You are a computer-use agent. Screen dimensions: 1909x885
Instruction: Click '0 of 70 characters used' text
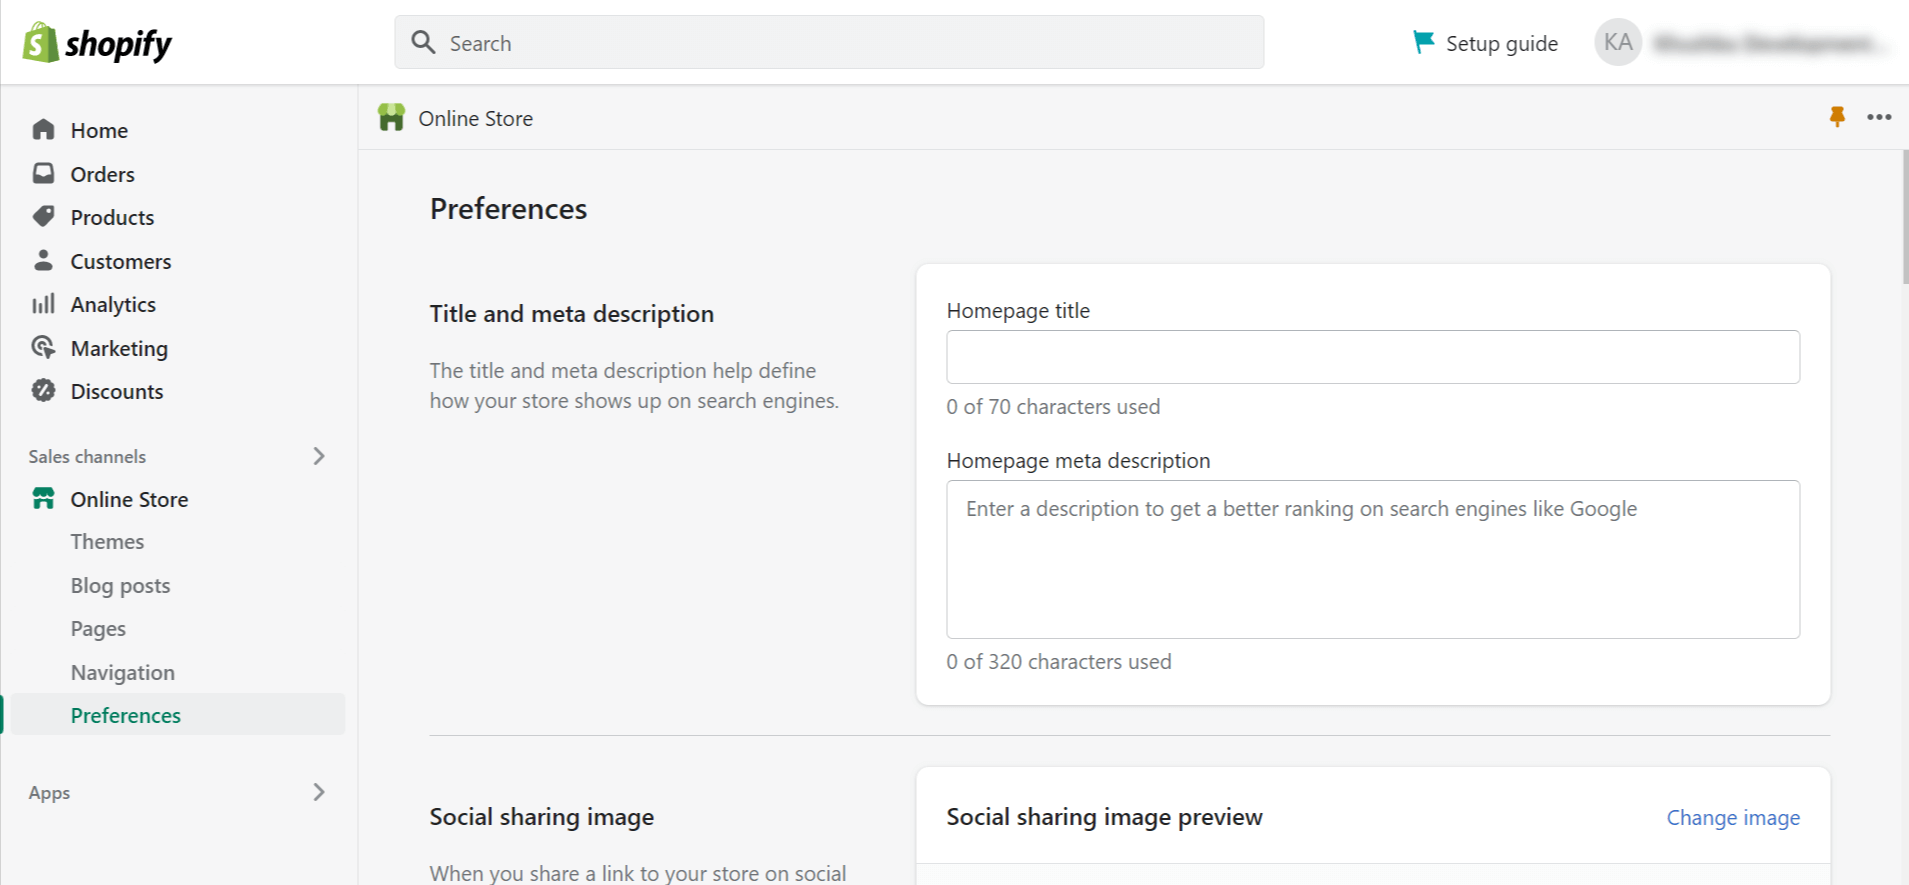click(1053, 406)
